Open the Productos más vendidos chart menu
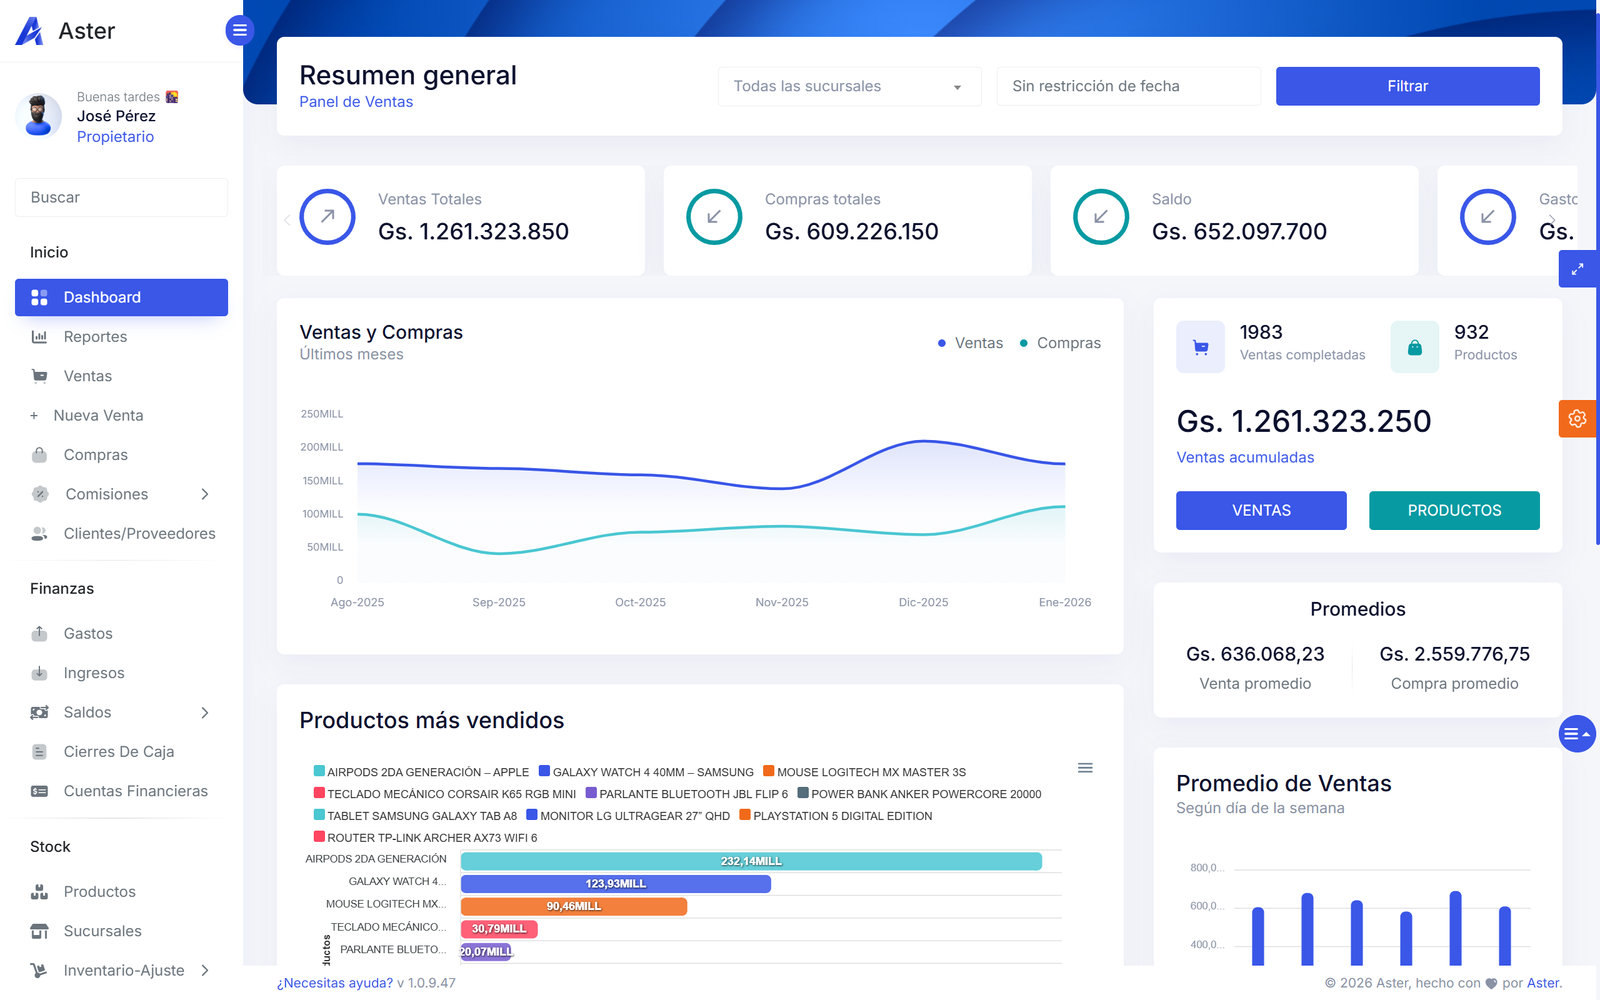 (1084, 767)
